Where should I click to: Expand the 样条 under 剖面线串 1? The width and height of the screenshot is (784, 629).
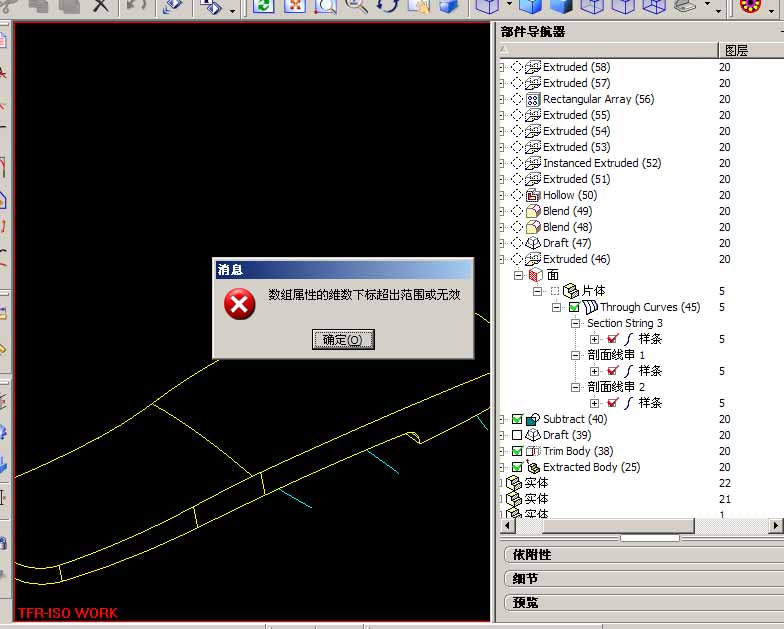[594, 371]
